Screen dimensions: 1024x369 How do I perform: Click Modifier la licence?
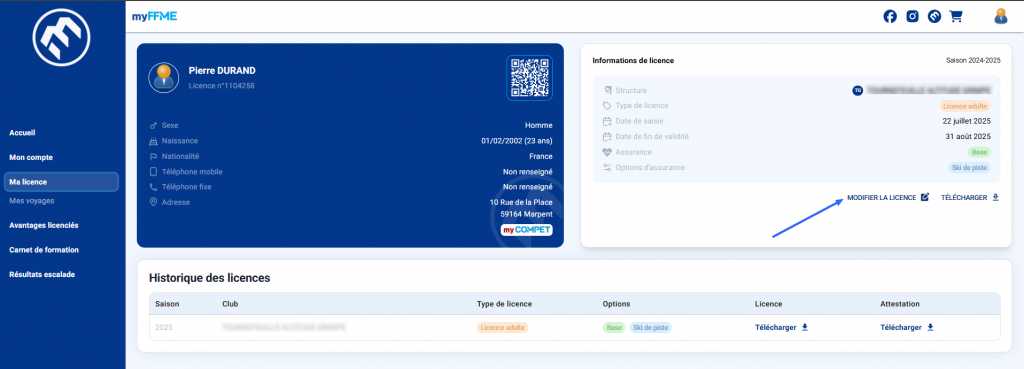[x=882, y=197]
